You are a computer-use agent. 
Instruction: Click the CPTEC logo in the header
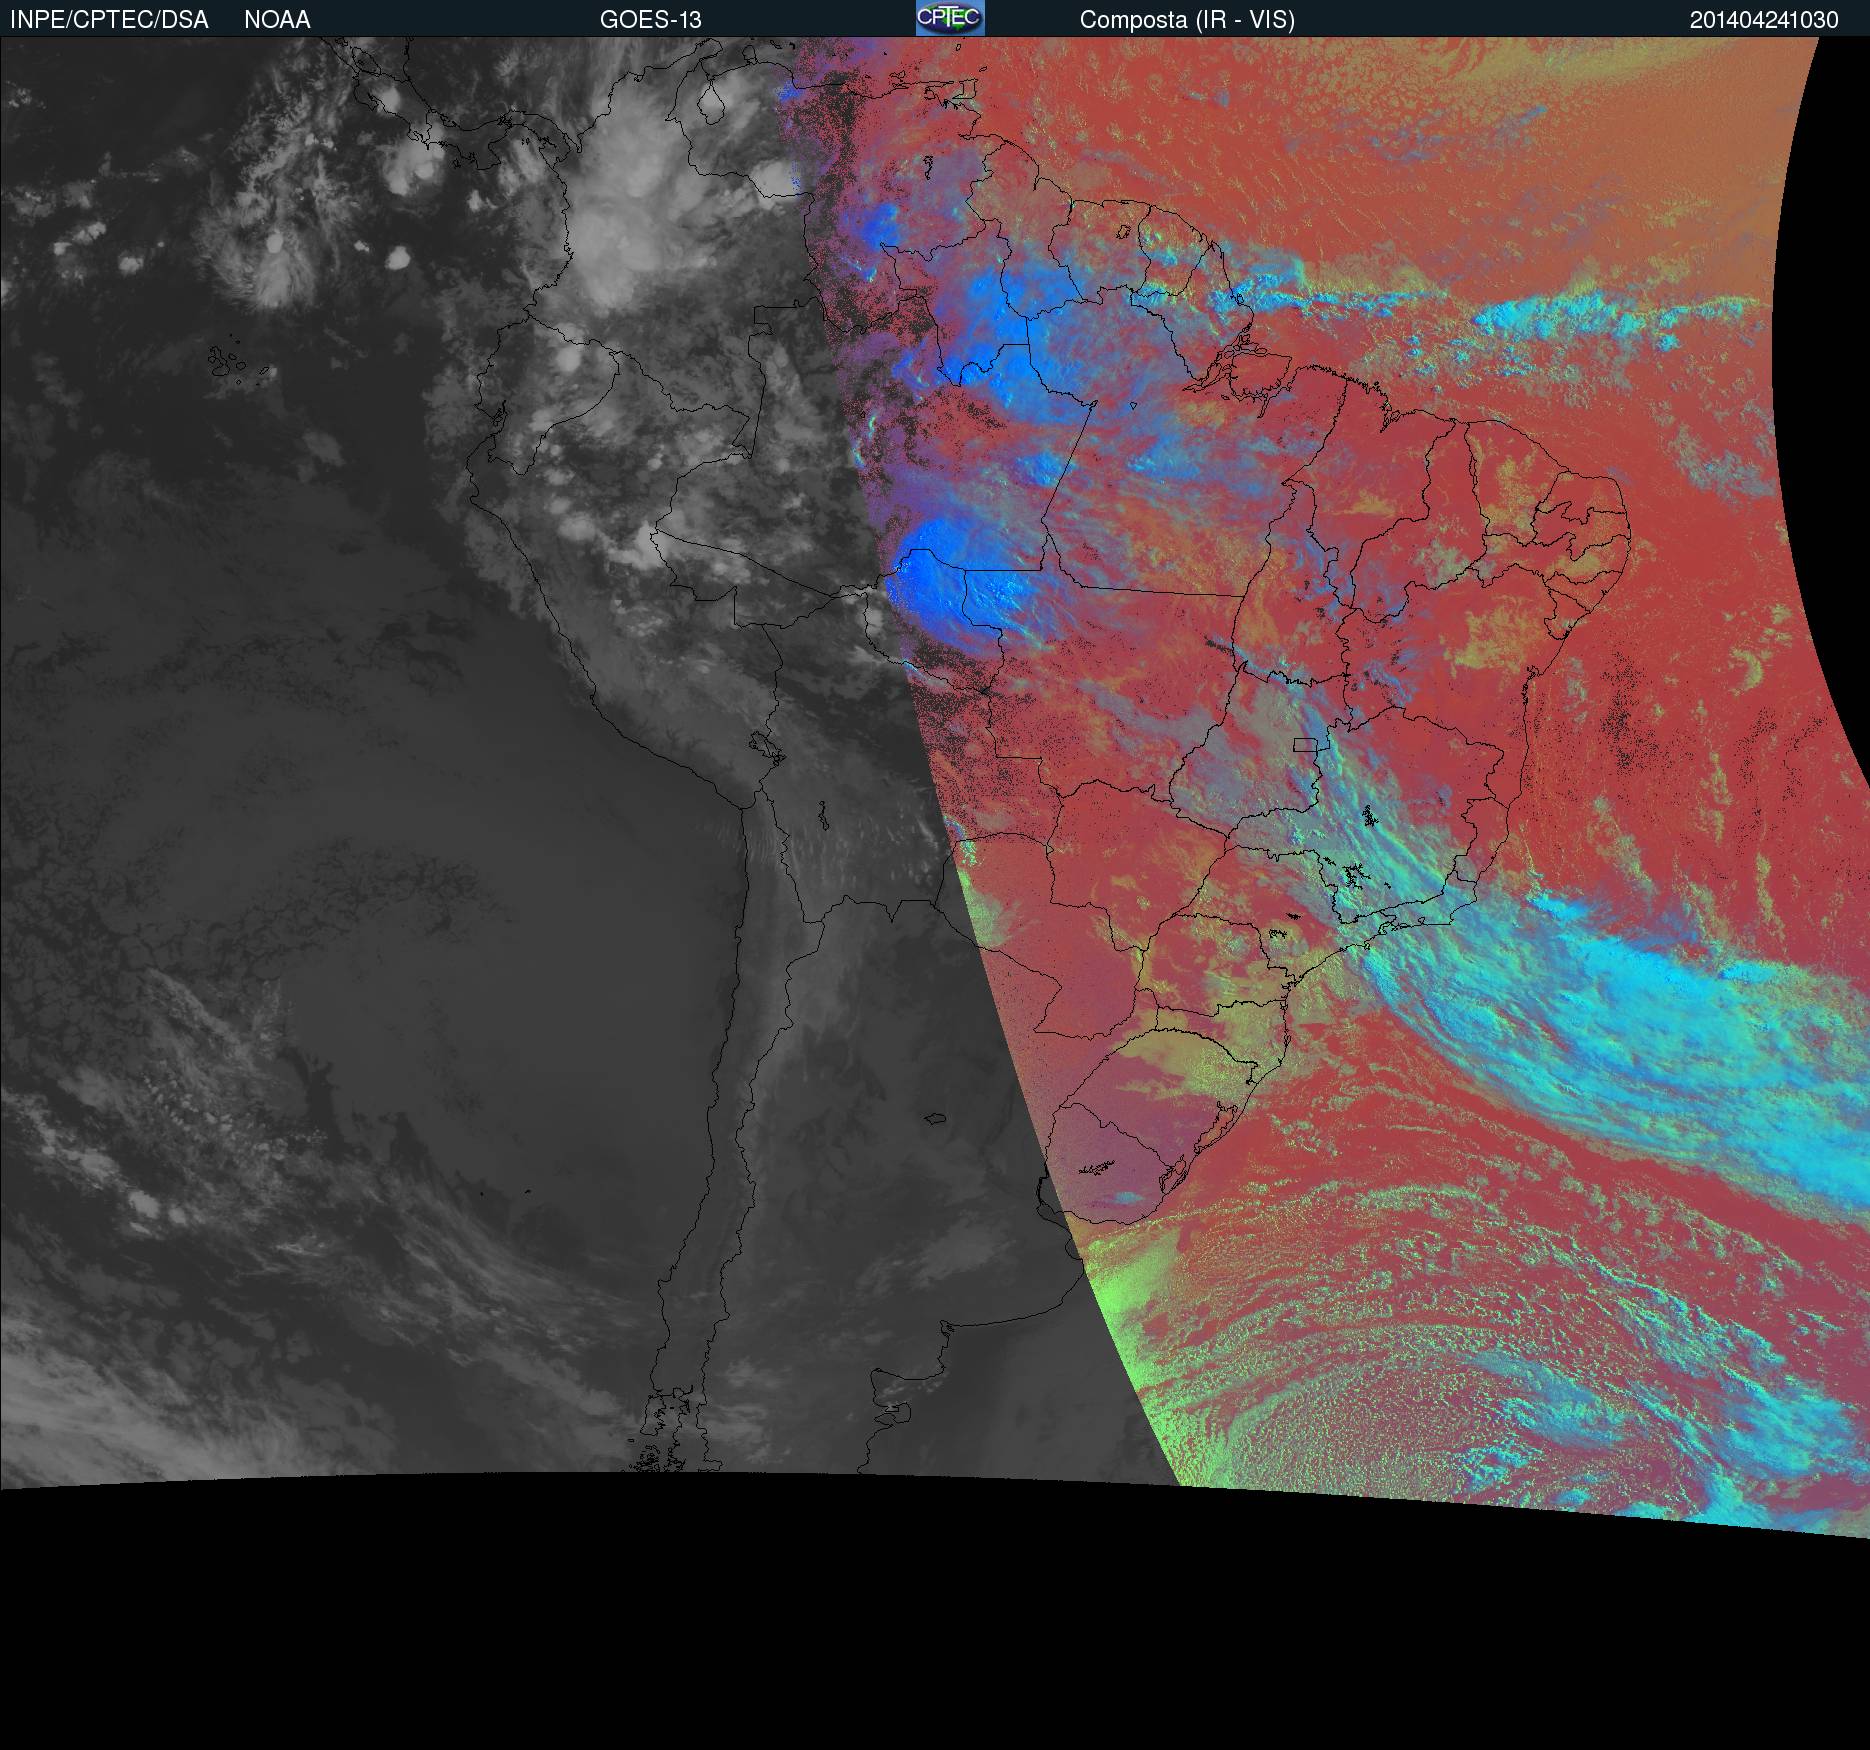click(950, 18)
